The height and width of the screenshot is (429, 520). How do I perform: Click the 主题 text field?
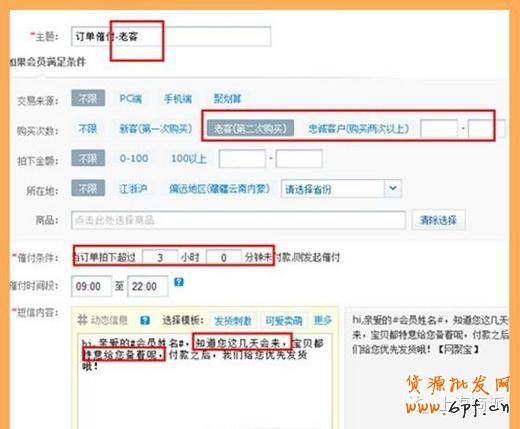click(171, 36)
